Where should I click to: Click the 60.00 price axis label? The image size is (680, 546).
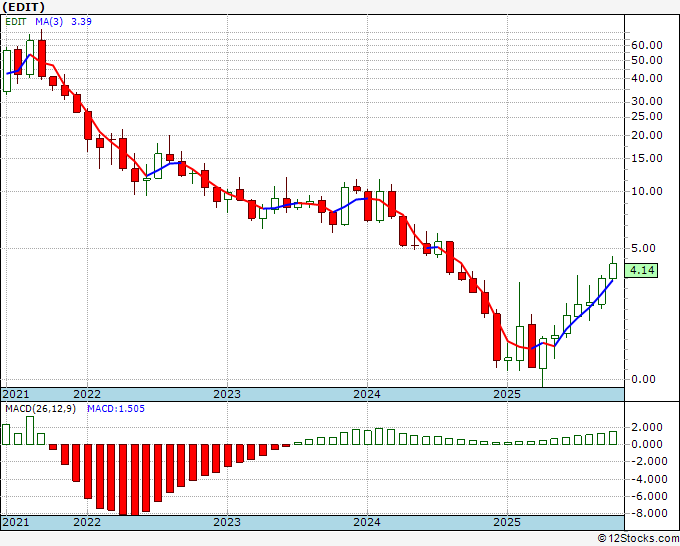(x=647, y=45)
